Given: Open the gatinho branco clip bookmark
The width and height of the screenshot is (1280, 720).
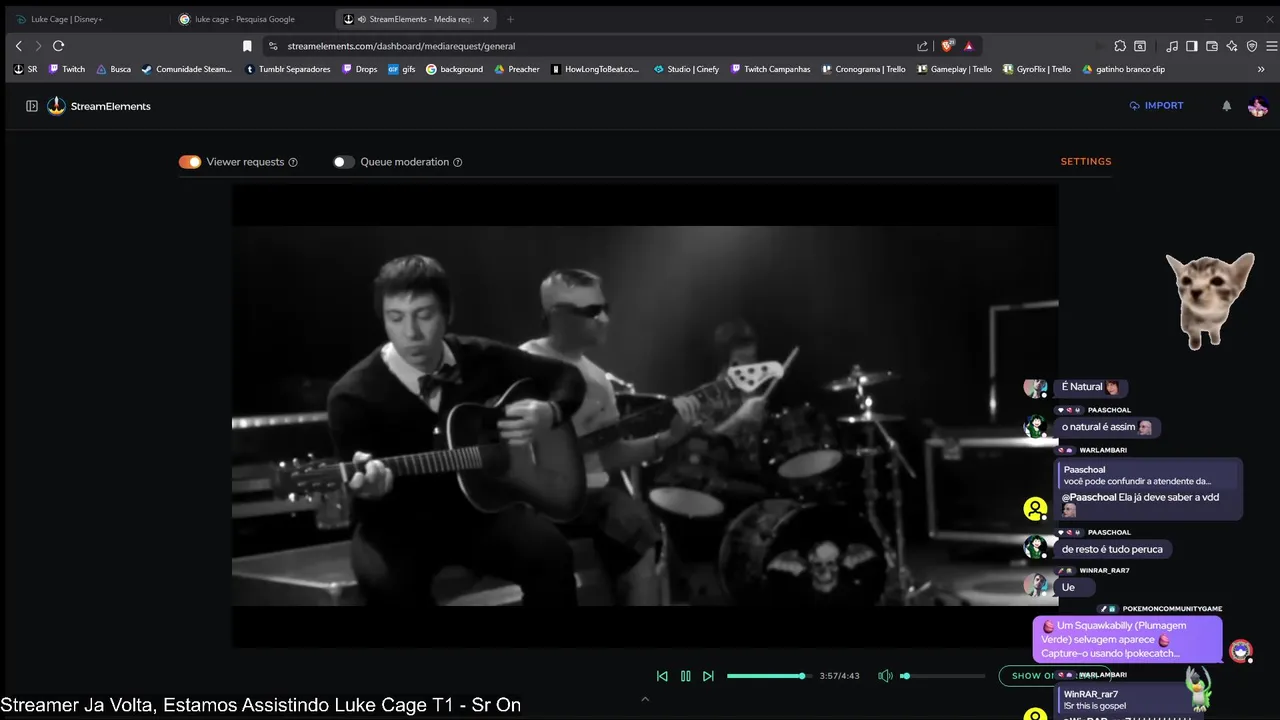Looking at the screenshot, I should tap(1123, 69).
